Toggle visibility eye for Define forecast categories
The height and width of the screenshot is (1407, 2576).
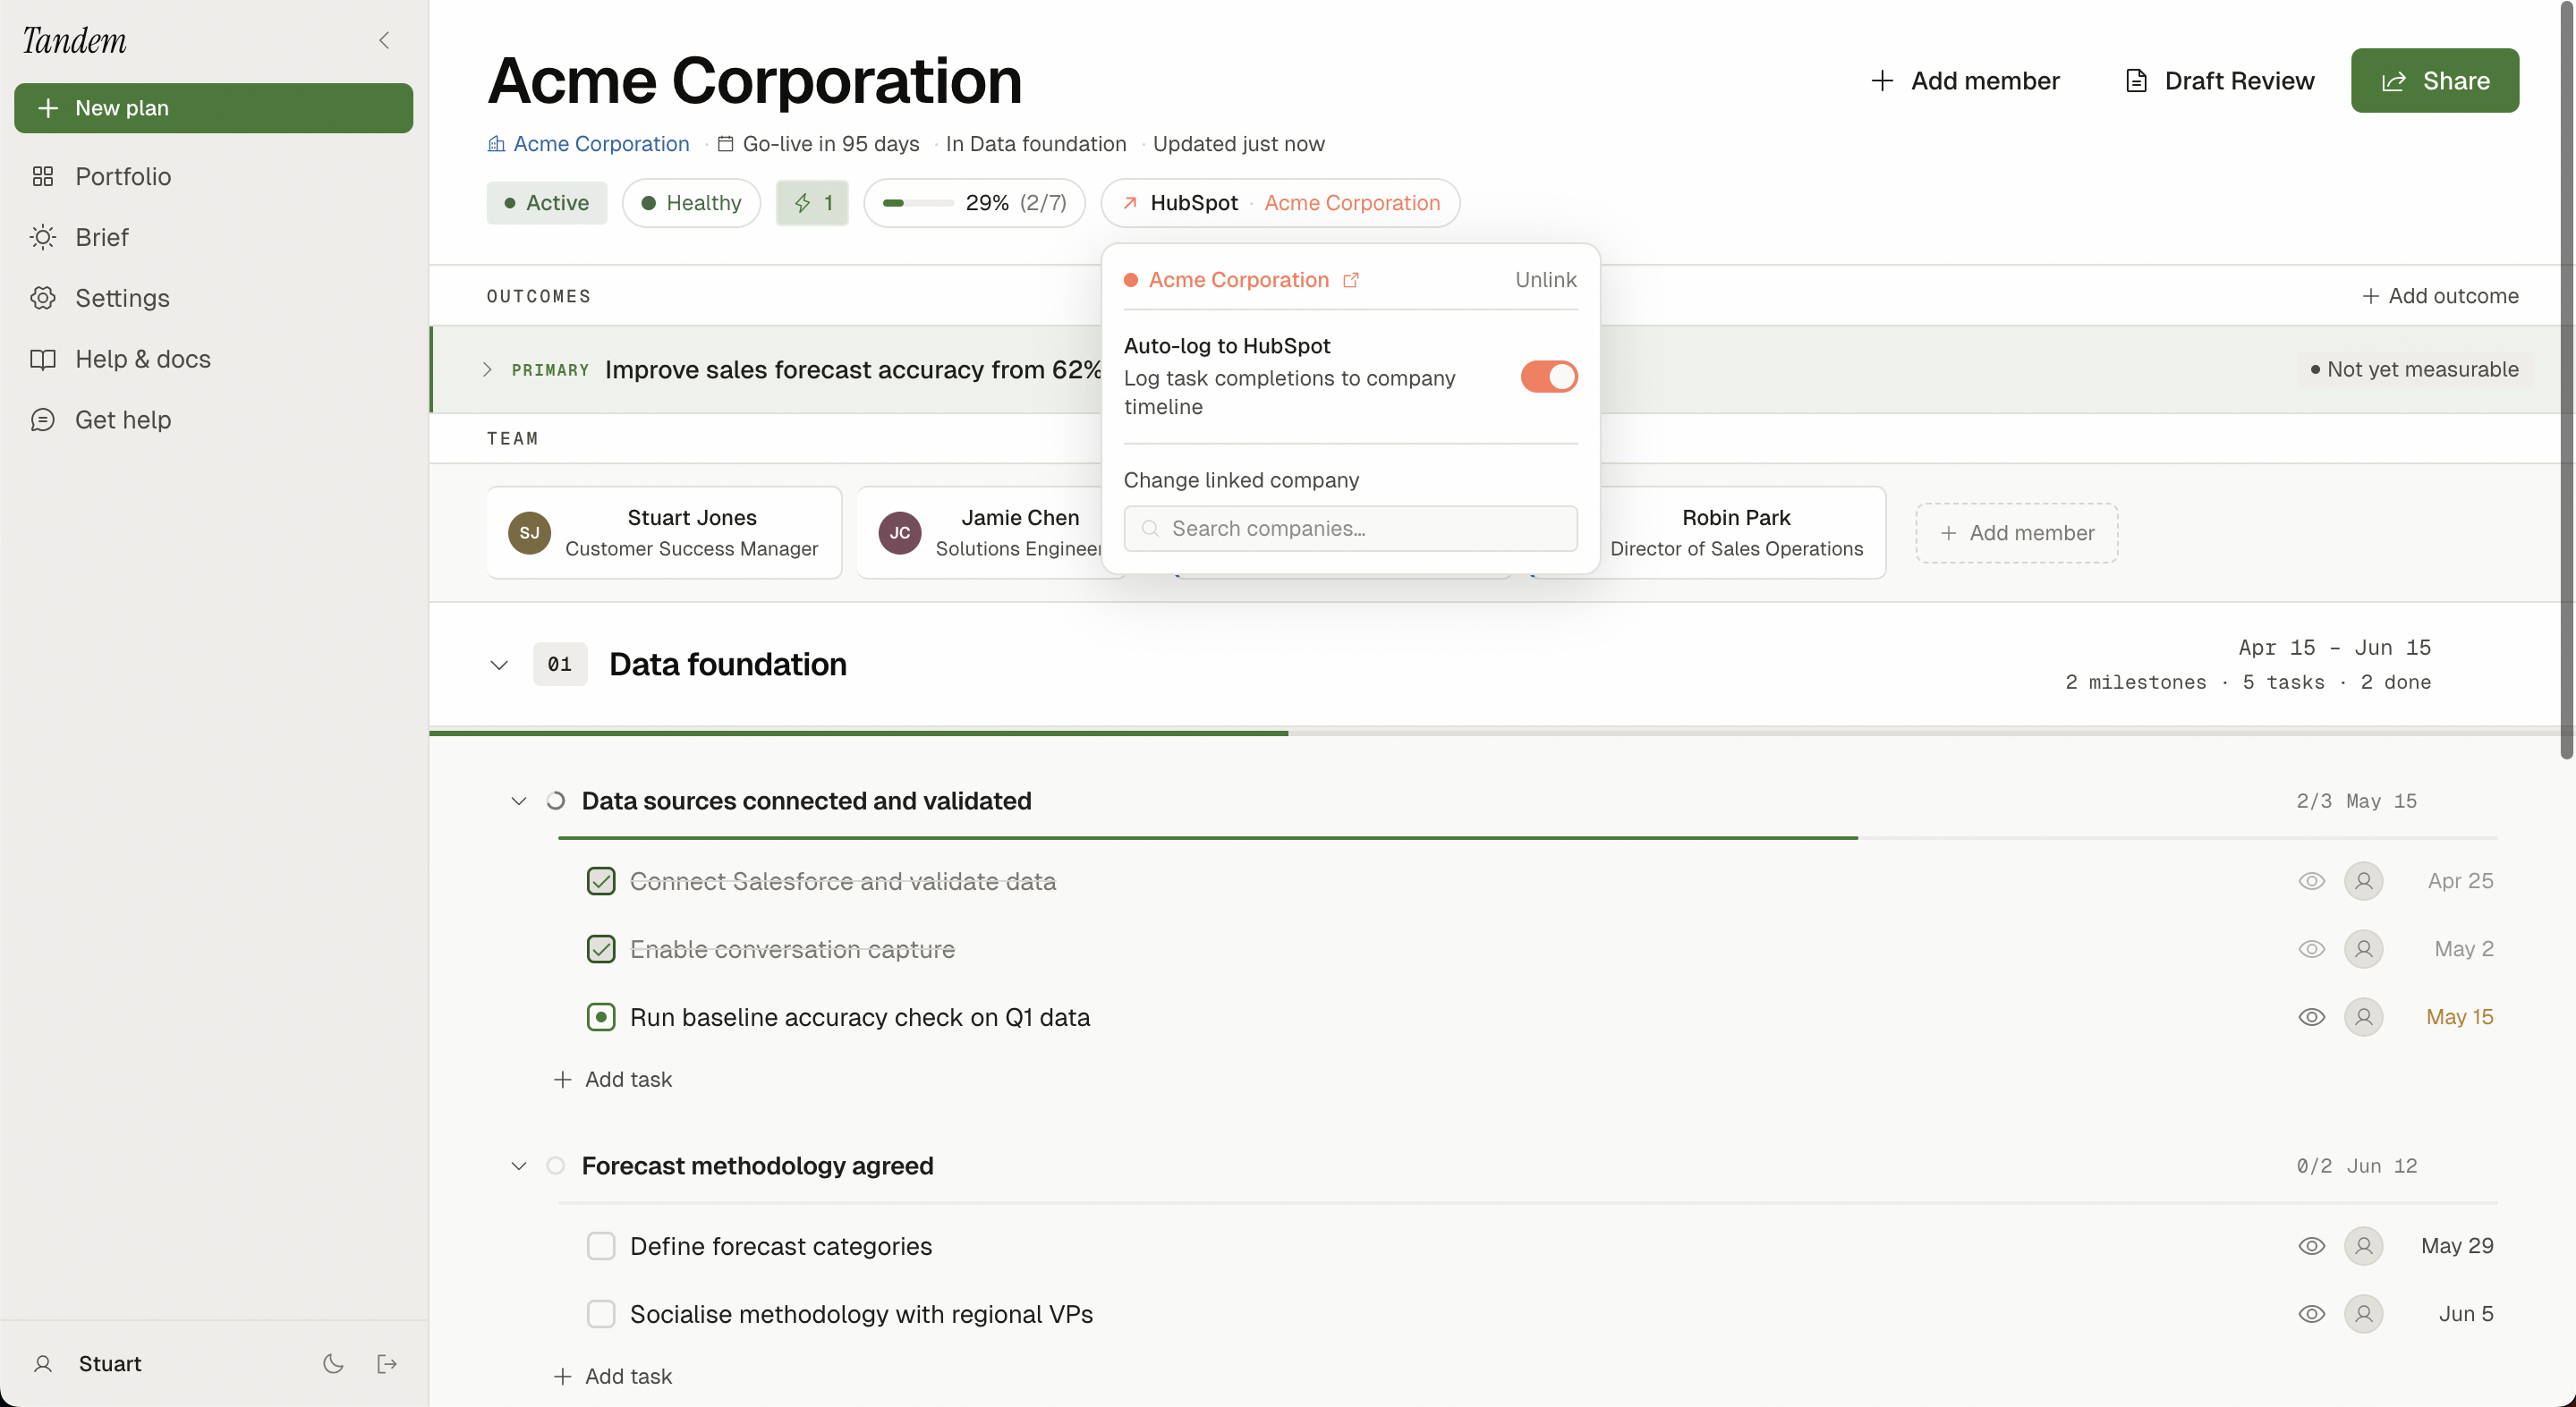coord(2311,1247)
